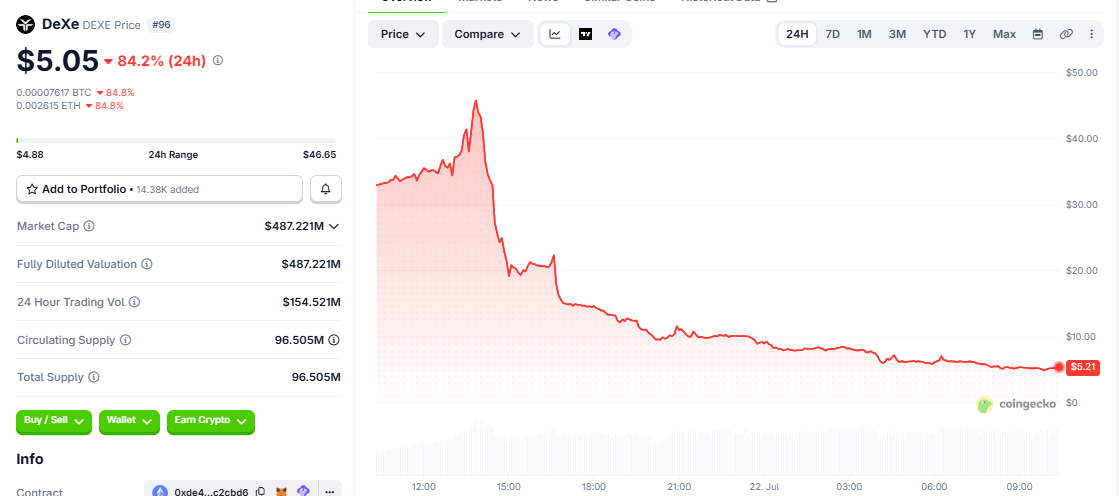Switch to the TradingView chart icon
The image size is (1119, 496).
(585, 34)
